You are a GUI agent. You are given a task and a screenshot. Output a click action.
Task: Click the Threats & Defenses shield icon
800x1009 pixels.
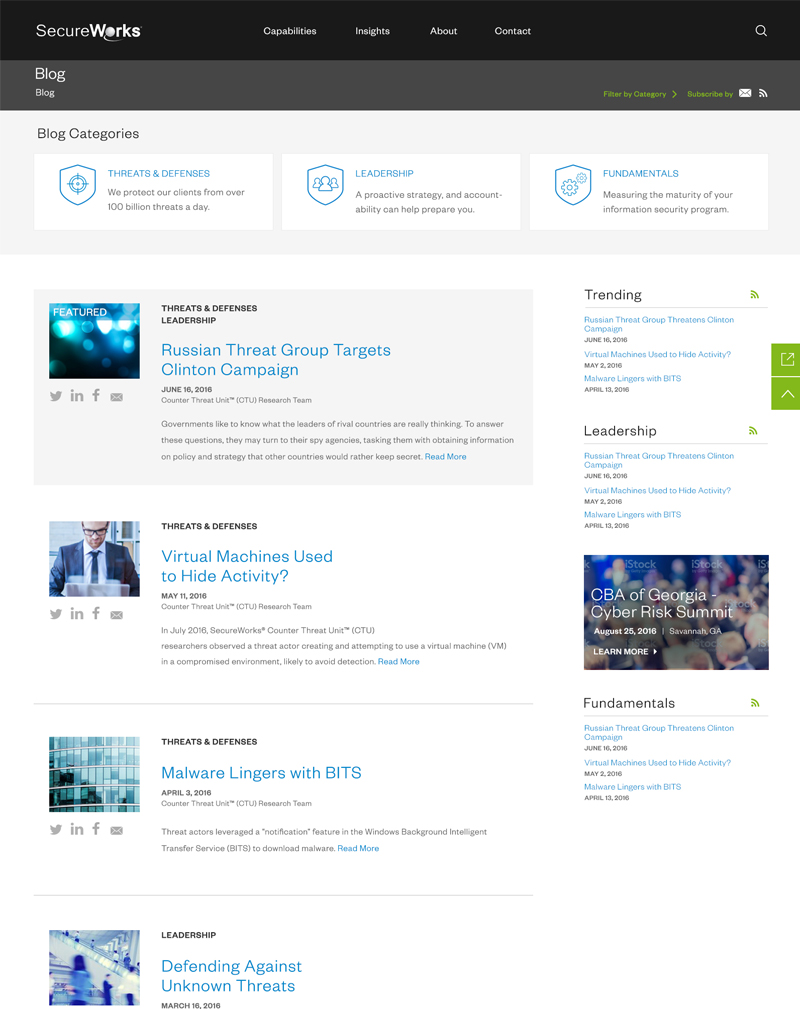pyautogui.click(x=78, y=185)
